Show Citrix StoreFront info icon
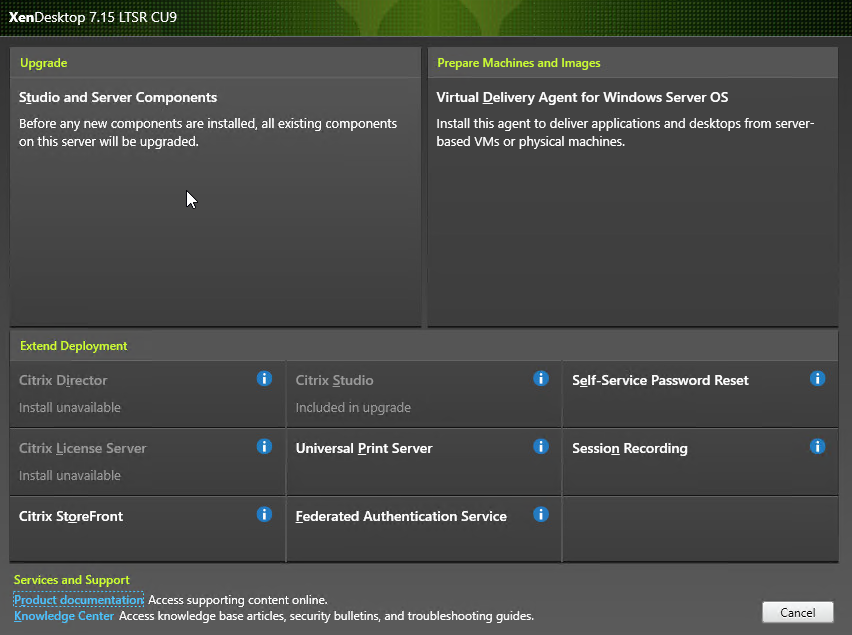The height and width of the screenshot is (635, 852). (x=264, y=514)
